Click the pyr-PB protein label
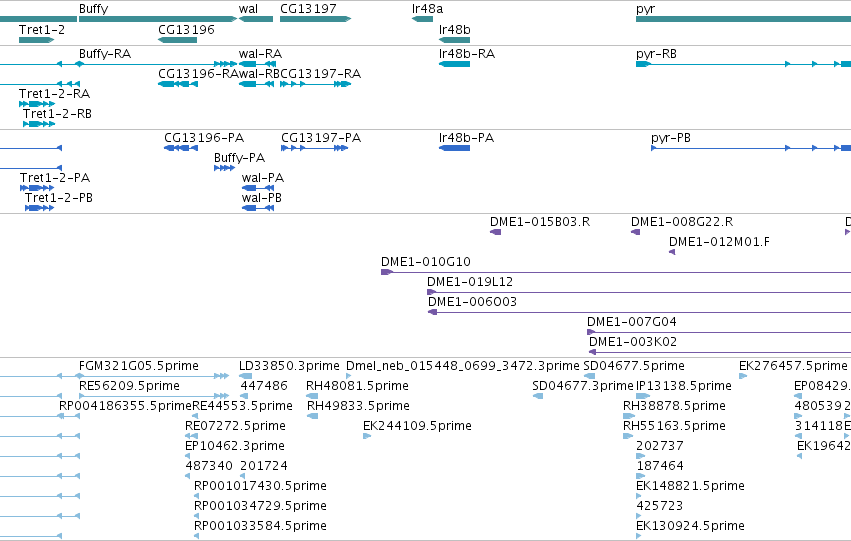 (671, 138)
